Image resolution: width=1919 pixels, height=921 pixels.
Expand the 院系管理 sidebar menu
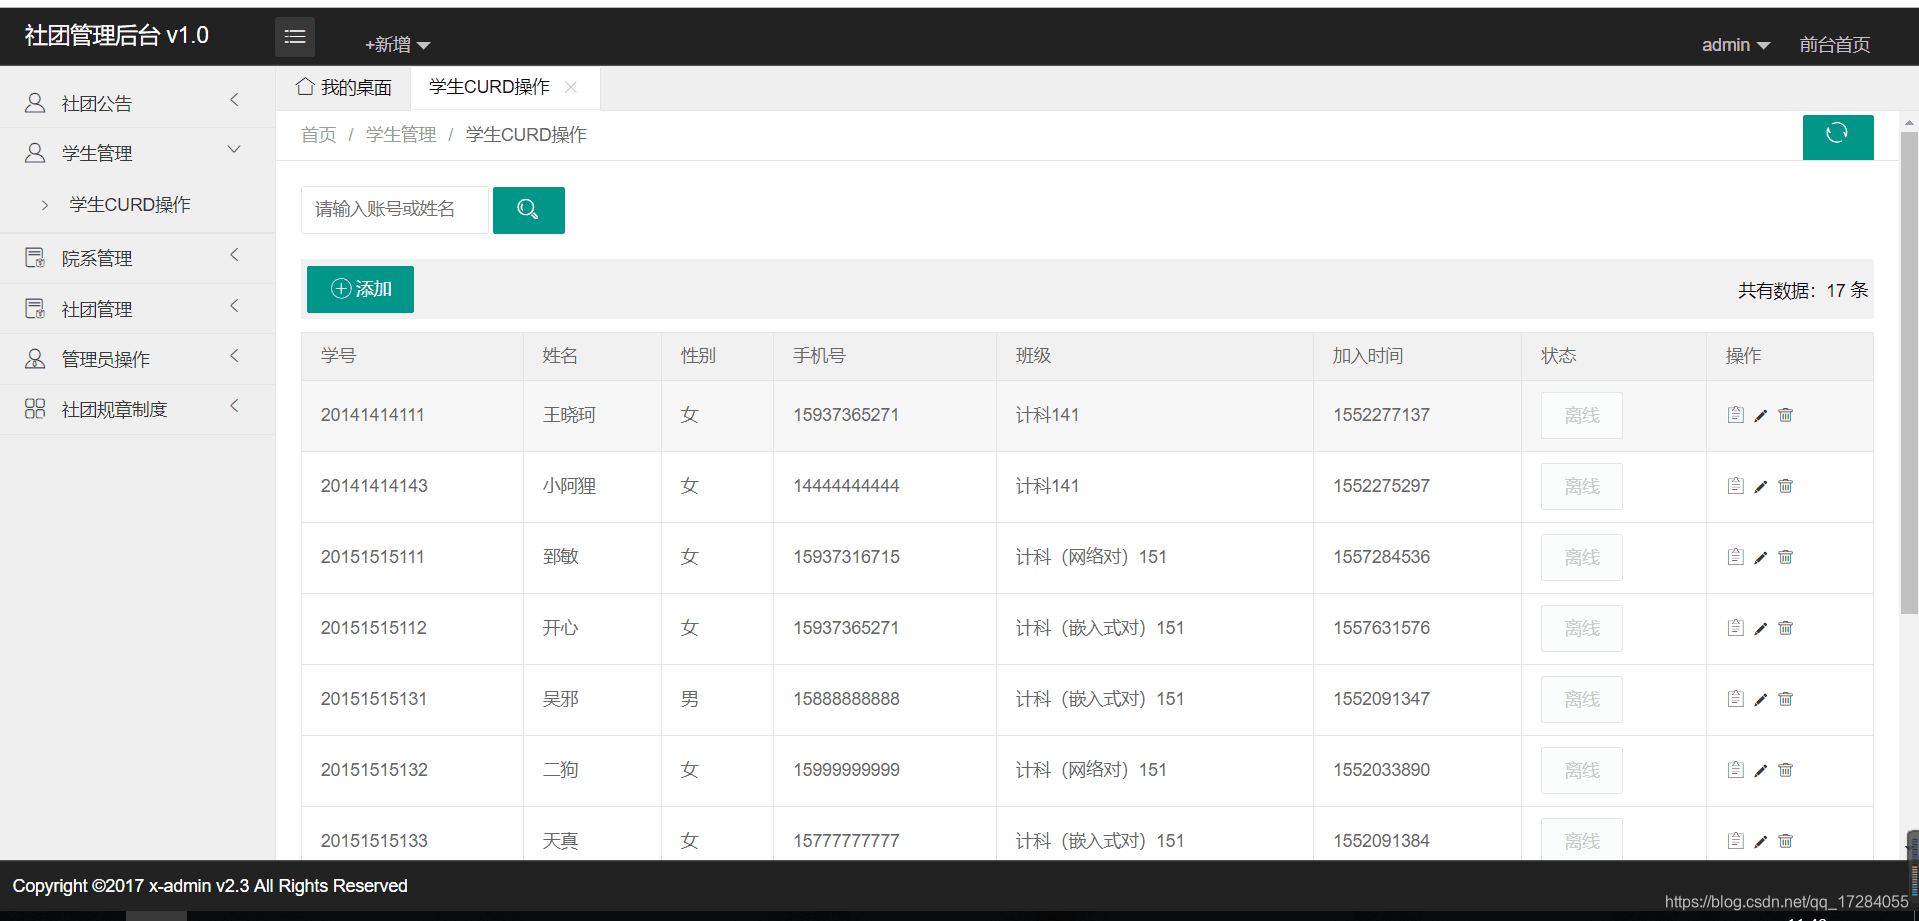(137, 258)
